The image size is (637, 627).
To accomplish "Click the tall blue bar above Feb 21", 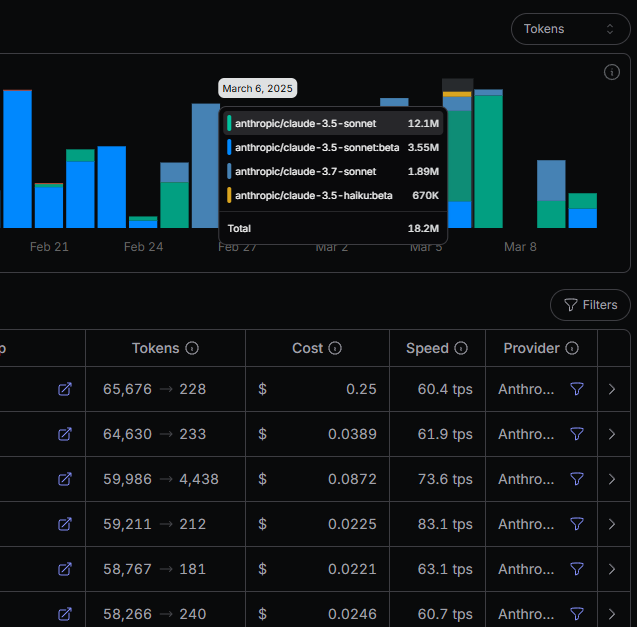I will (x=17, y=159).
